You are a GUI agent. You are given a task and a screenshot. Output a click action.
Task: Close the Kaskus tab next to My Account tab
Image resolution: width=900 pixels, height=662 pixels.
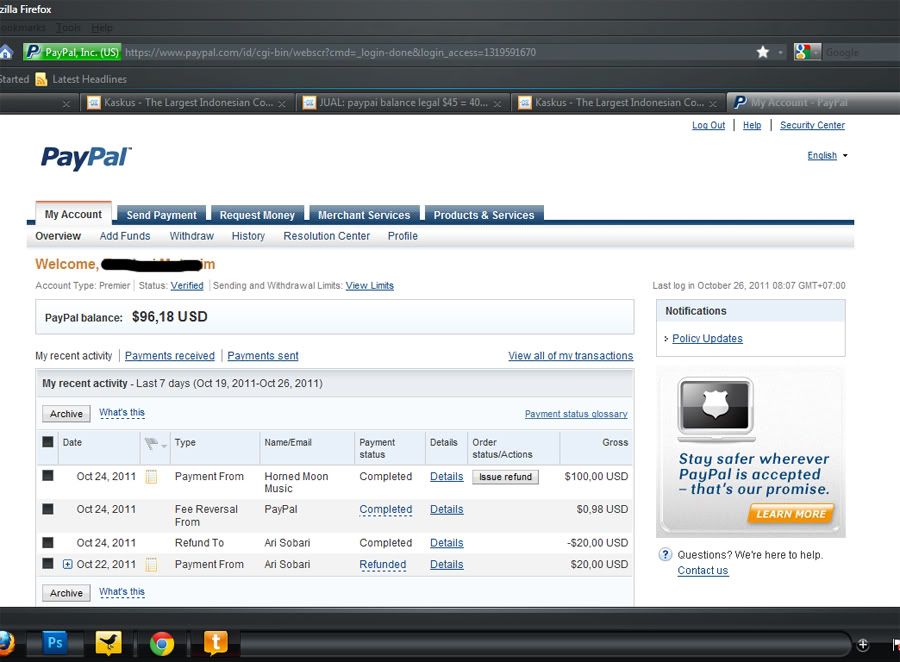tap(713, 103)
